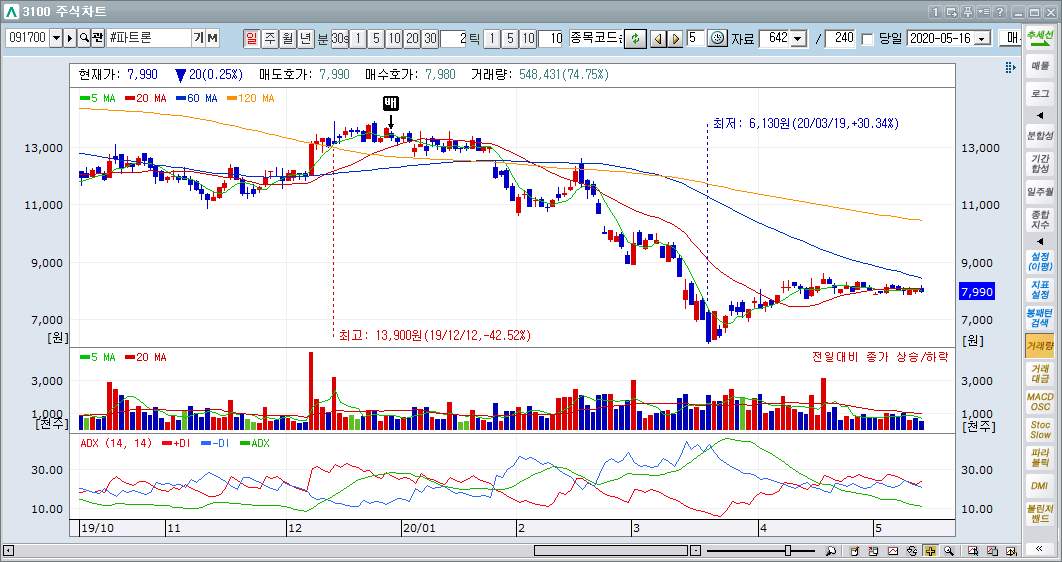This screenshot has height=562, width=1062.
Task: Open the 종합지수 sidebar tab
Action: coord(1040,219)
